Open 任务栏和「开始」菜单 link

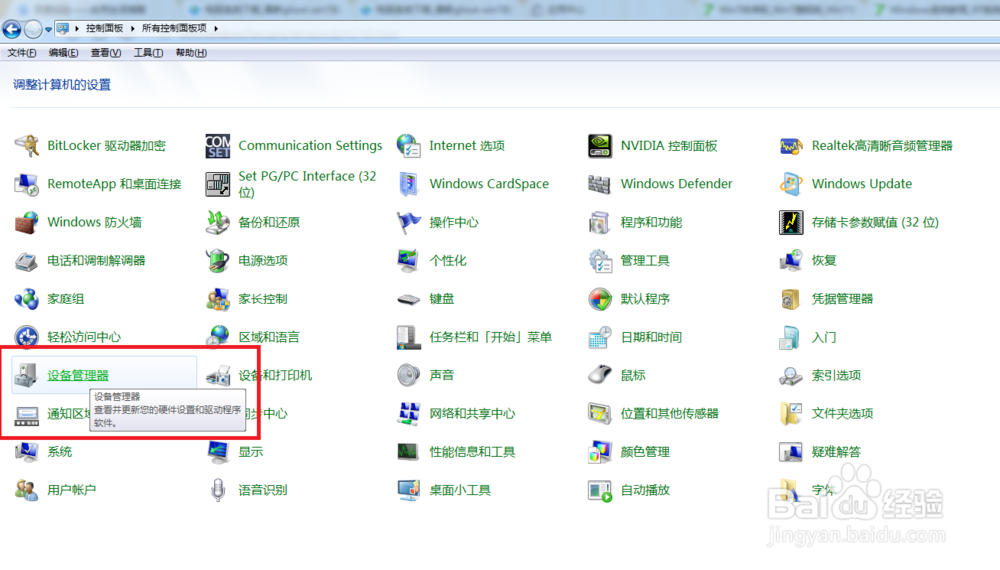pos(490,337)
